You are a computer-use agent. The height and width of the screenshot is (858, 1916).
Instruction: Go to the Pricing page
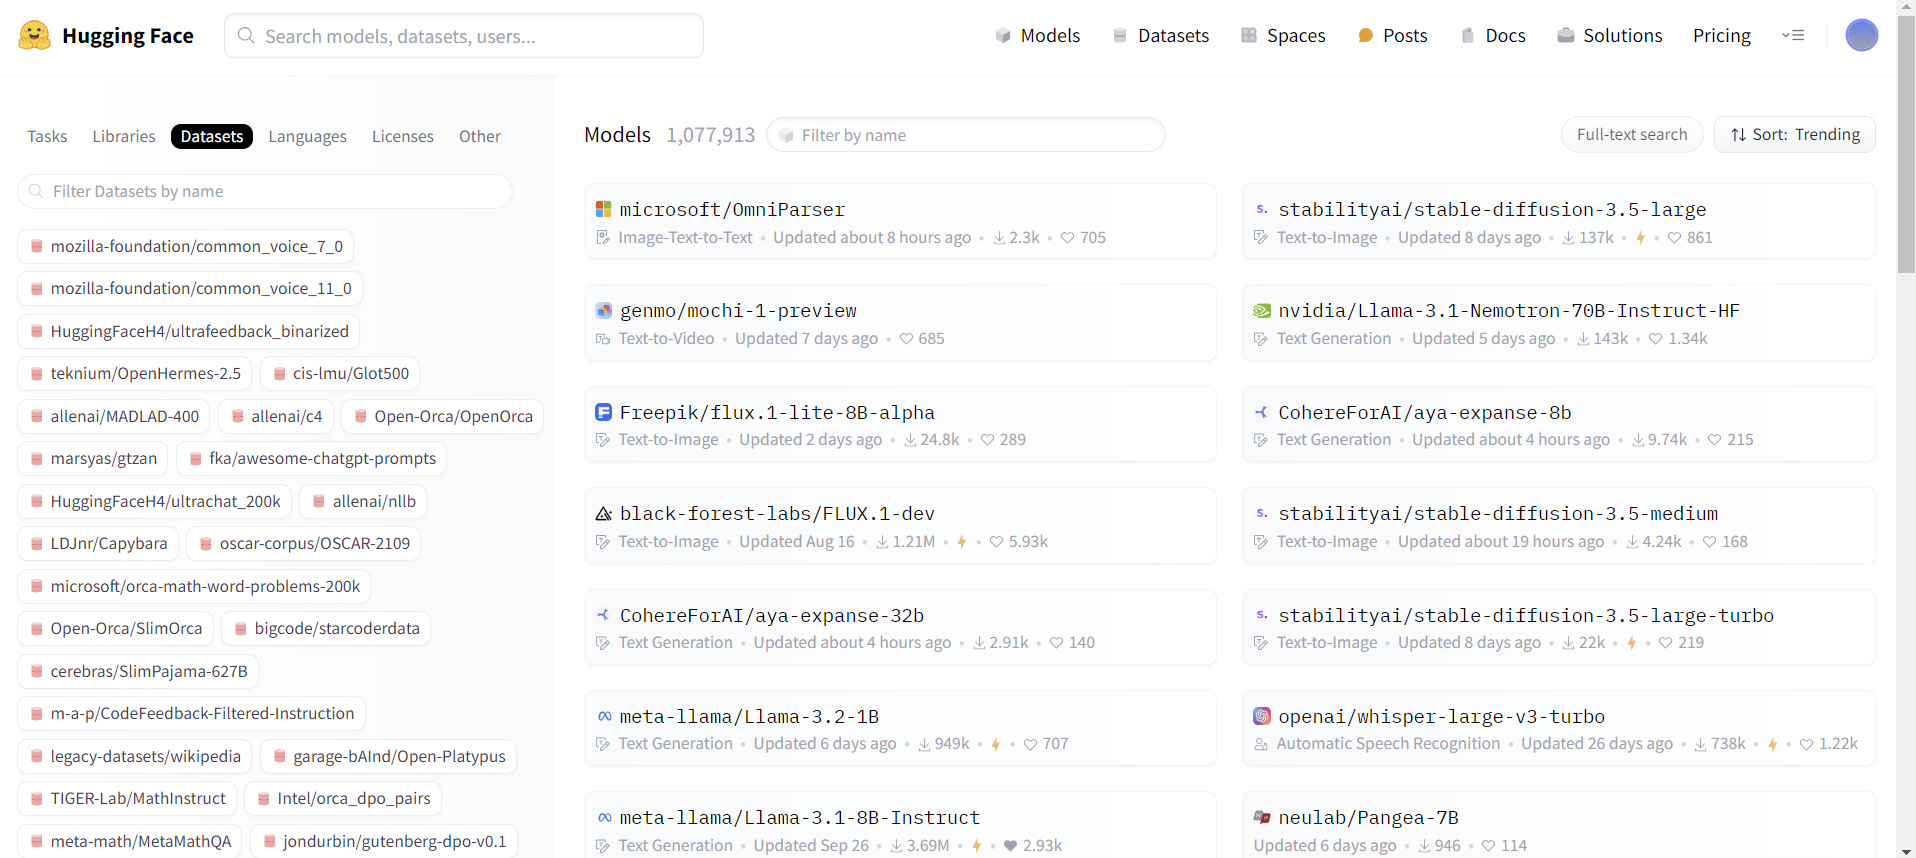pyautogui.click(x=1722, y=35)
